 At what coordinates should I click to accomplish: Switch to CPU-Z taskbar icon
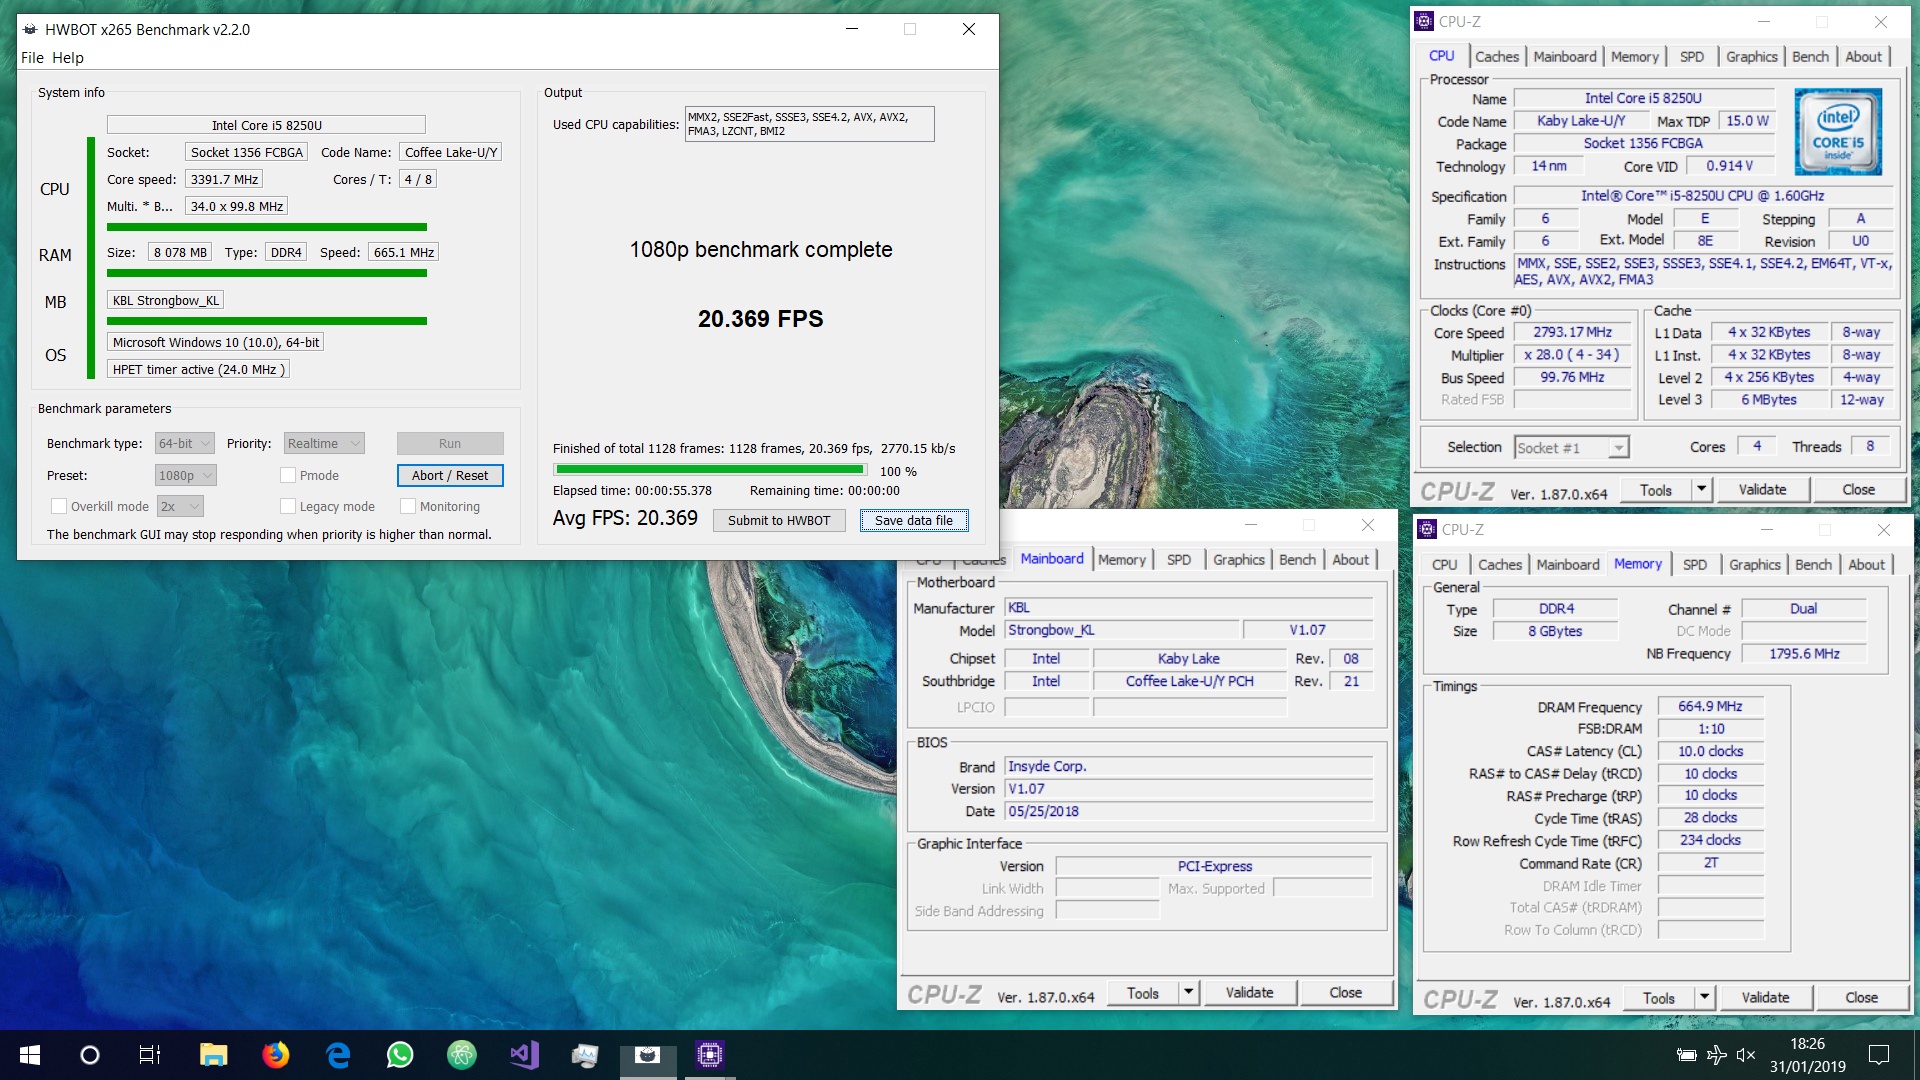coord(710,1055)
